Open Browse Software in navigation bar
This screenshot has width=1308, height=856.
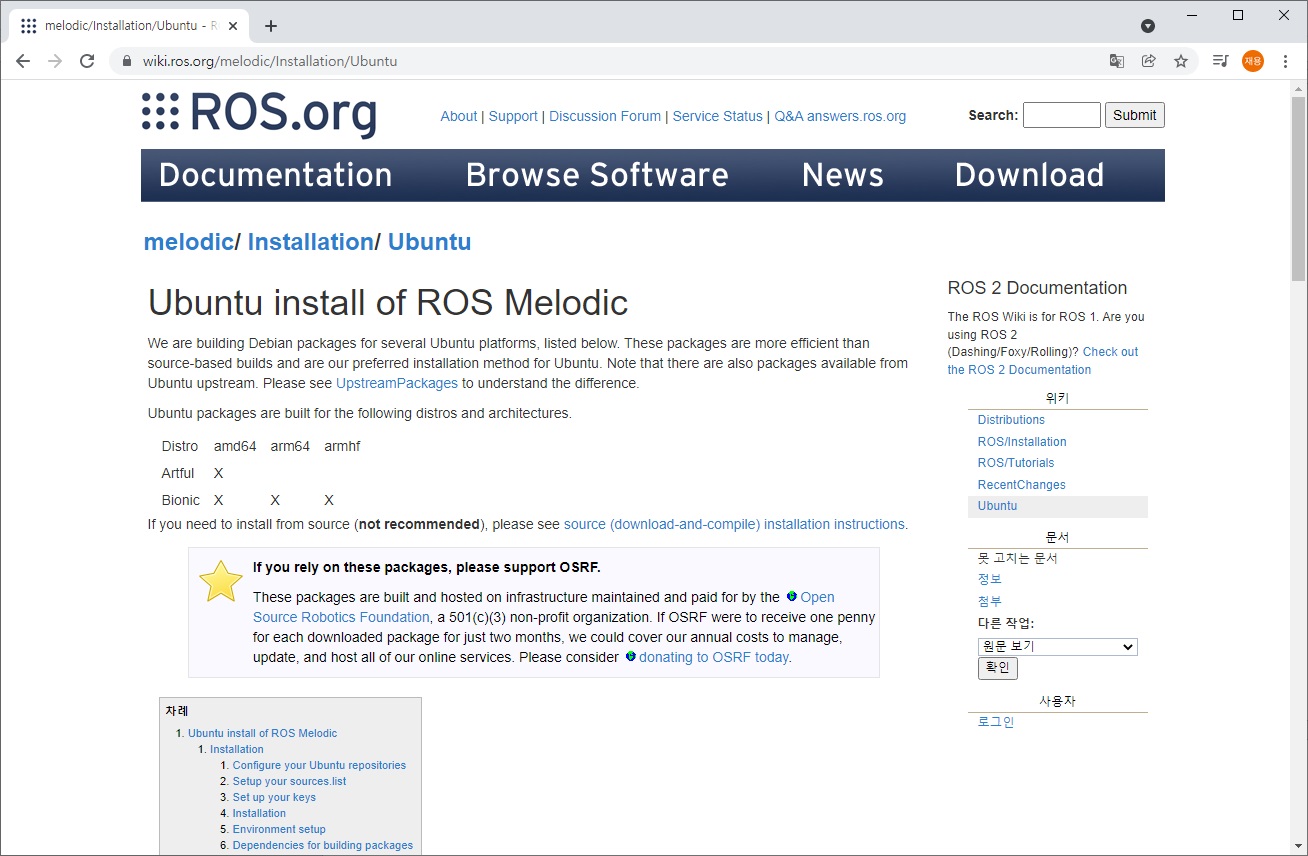pos(597,175)
